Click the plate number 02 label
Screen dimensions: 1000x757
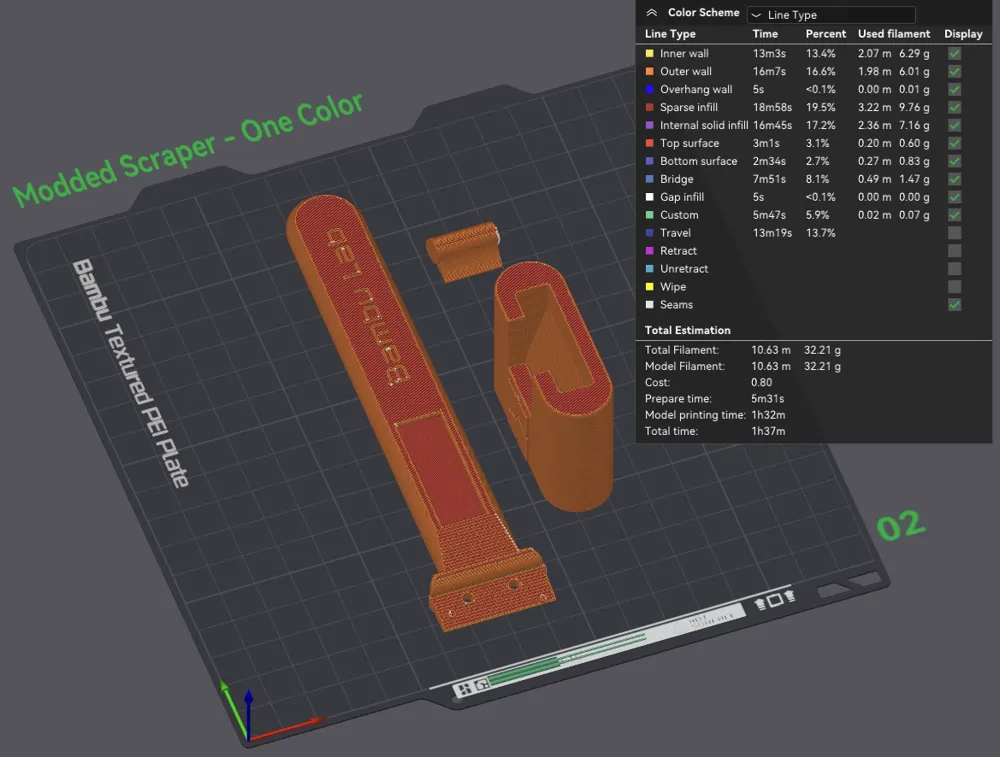coord(900,526)
